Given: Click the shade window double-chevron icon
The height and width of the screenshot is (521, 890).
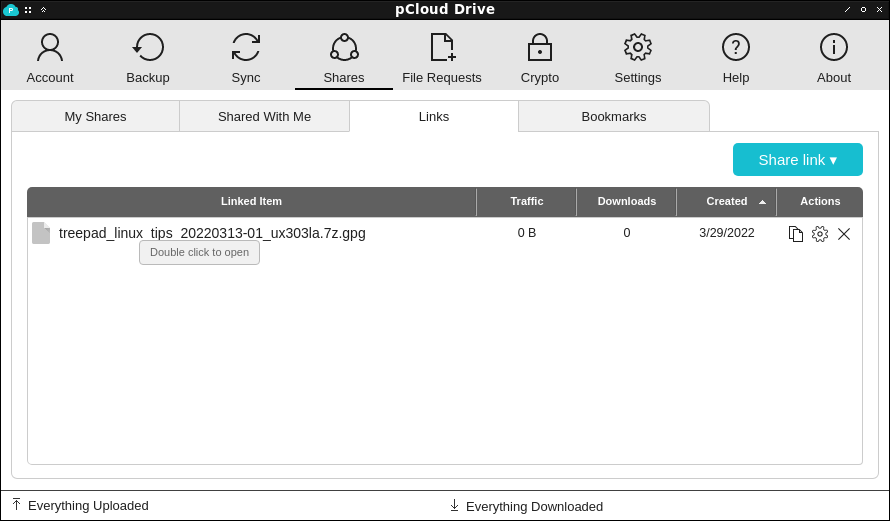Looking at the screenshot, I should point(43,10).
